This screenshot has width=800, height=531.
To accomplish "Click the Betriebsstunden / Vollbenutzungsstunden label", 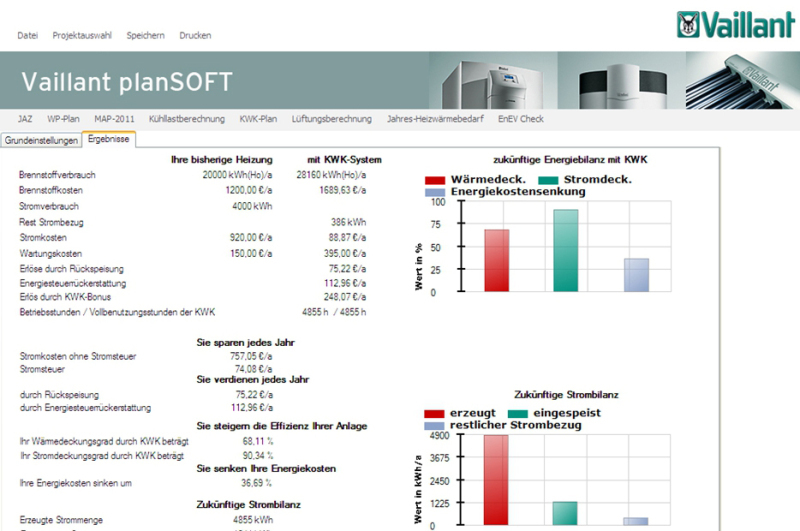I will click(117, 312).
